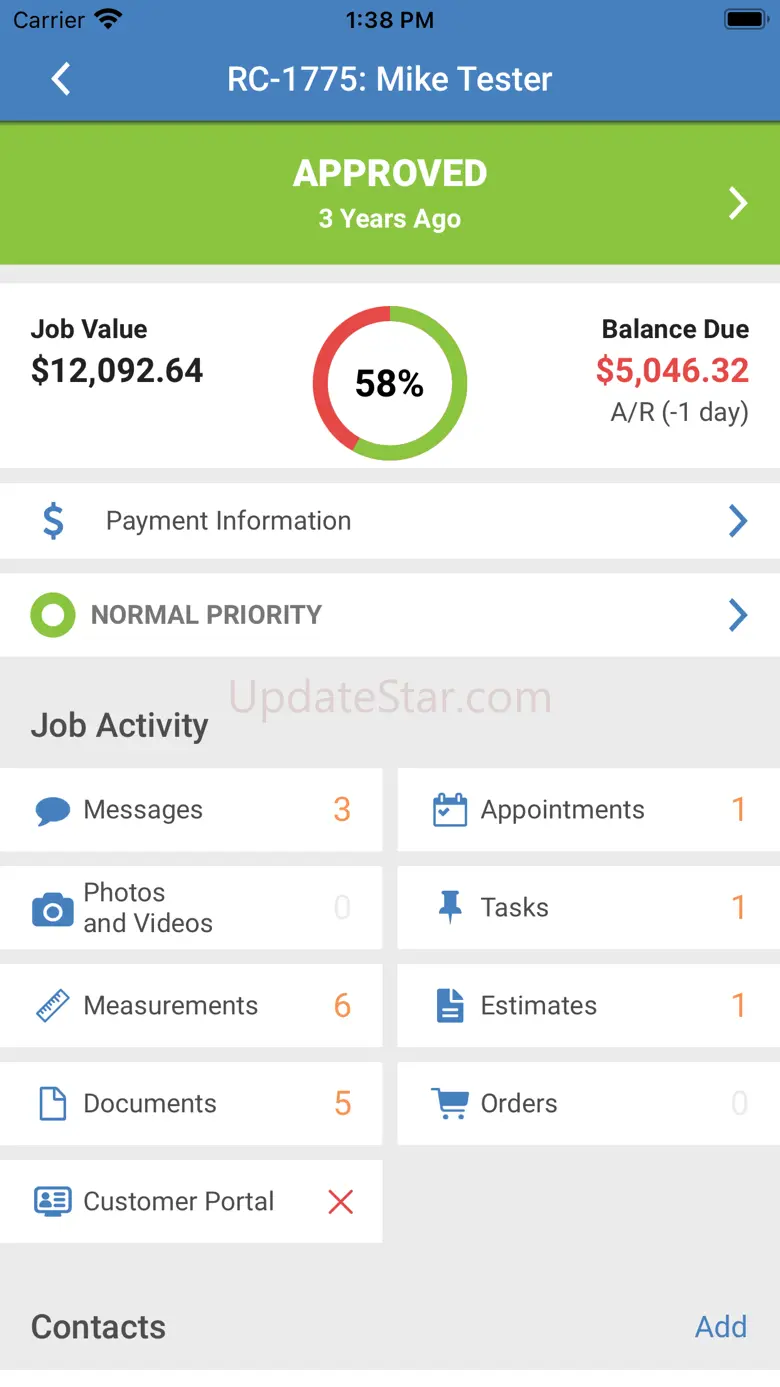
Task: Tap the Payment Information dollar sign icon
Action: coord(54,521)
